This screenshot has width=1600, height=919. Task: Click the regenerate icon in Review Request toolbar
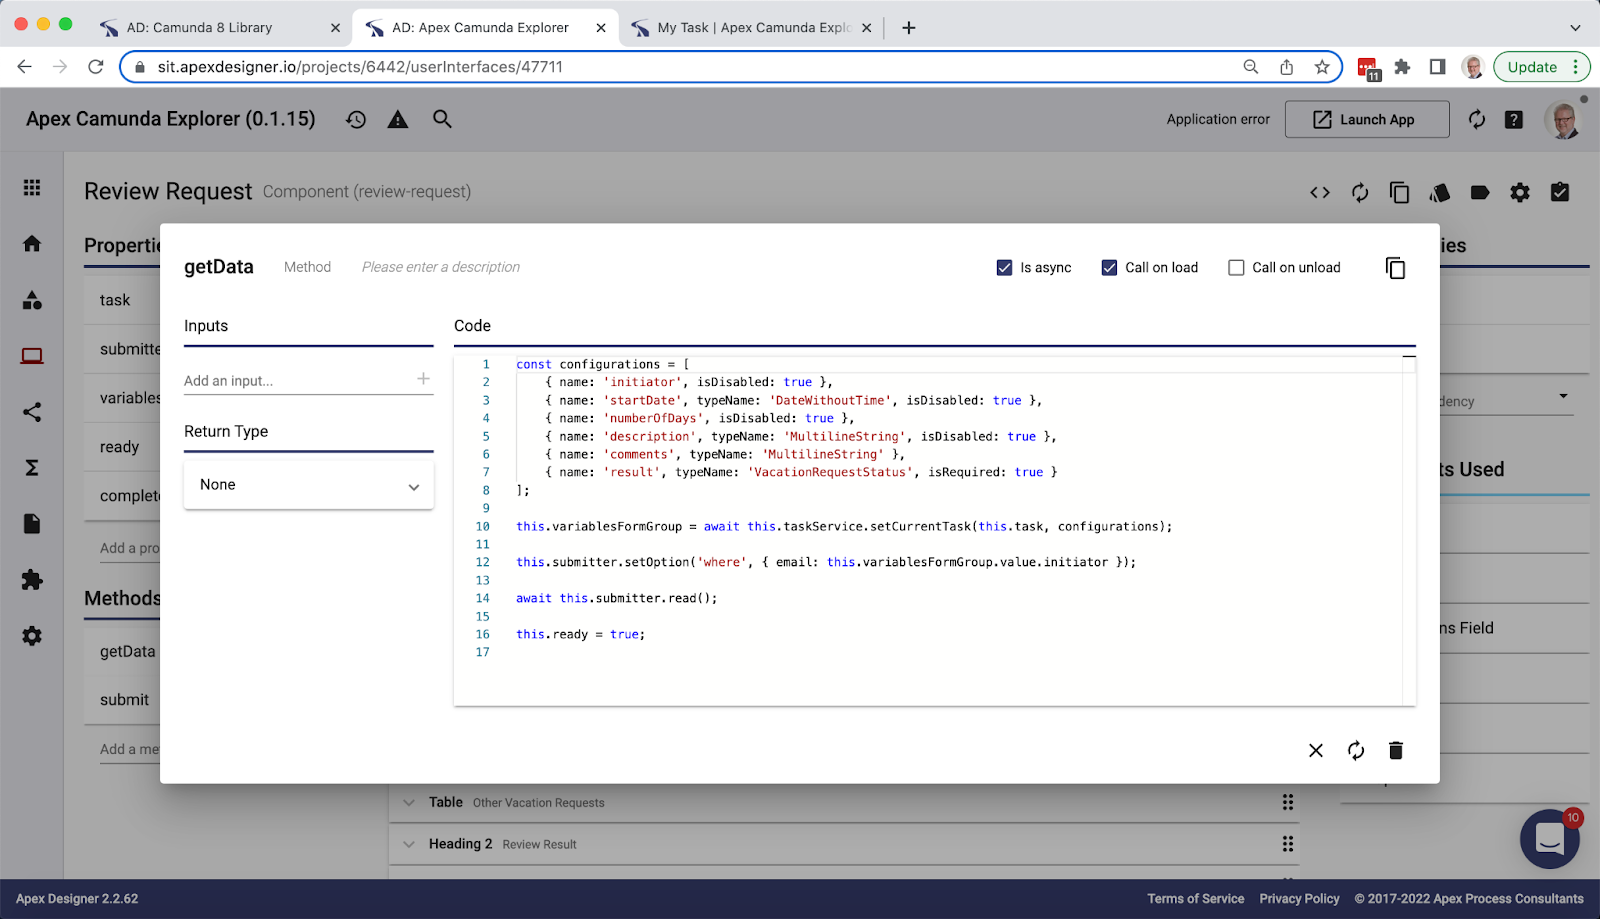[1360, 193]
